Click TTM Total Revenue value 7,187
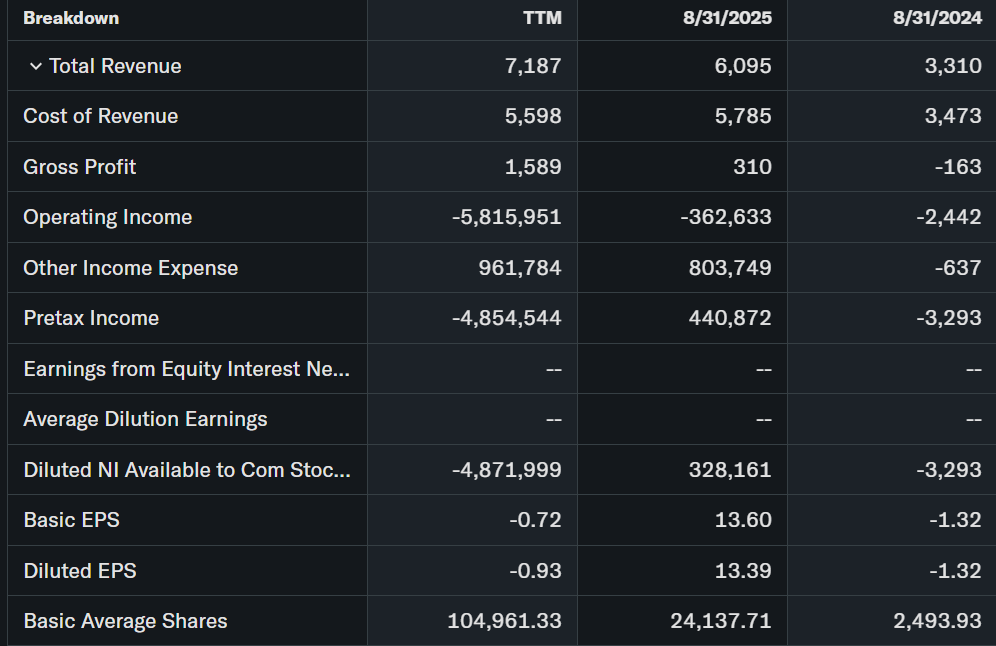 click(533, 66)
